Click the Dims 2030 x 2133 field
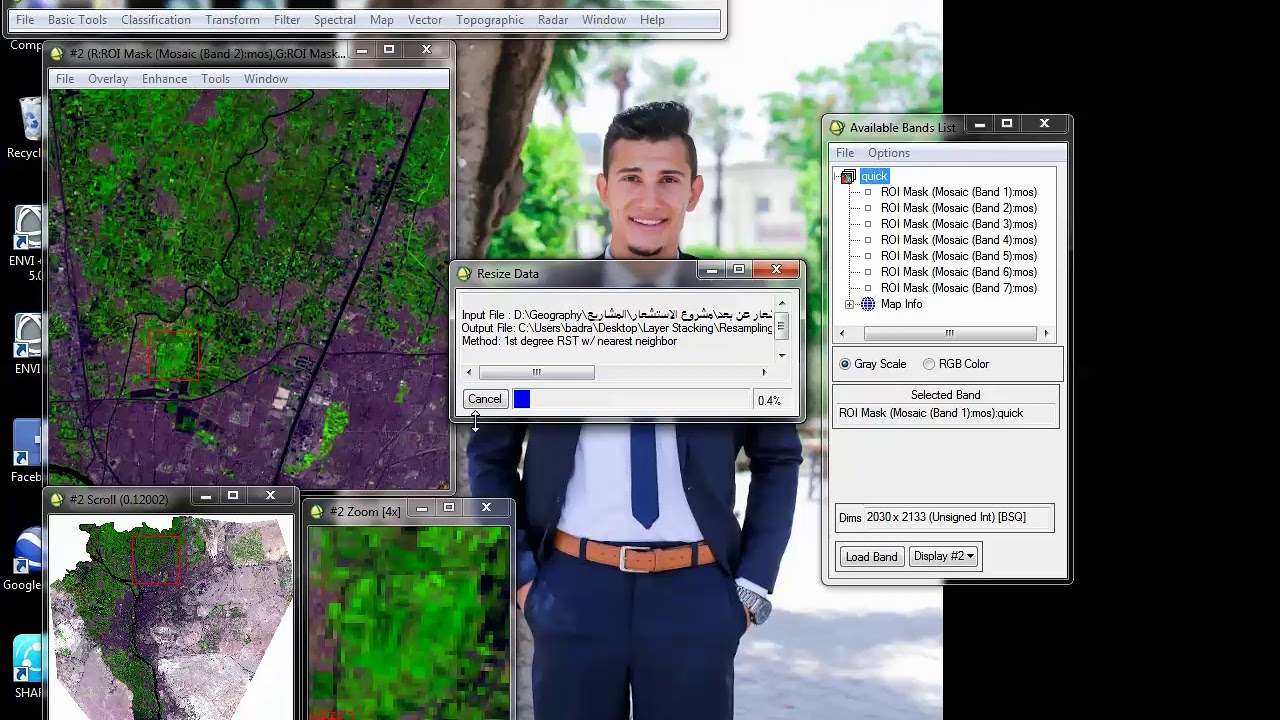Image resolution: width=1280 pixels, height=720 pixels. click(957, 518)
